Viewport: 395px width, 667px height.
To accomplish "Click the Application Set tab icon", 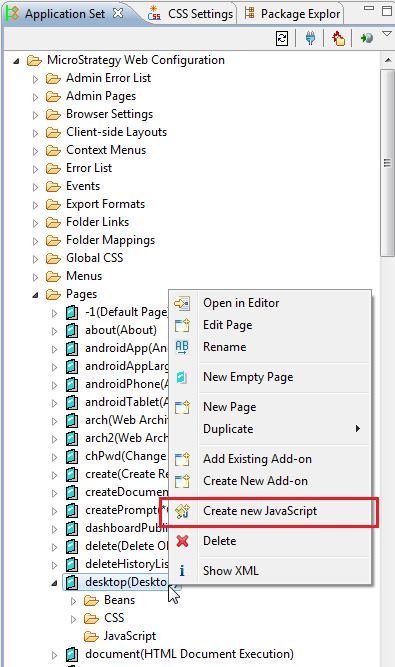I will pyautogui.click(x=13, y=13).
